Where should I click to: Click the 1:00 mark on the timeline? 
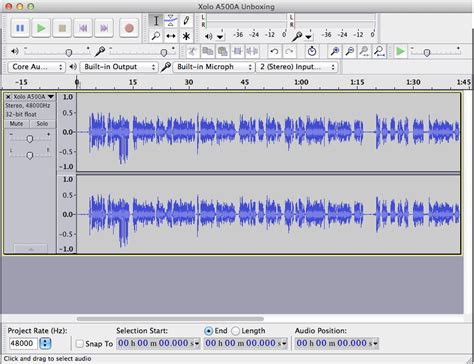[301, 82]
